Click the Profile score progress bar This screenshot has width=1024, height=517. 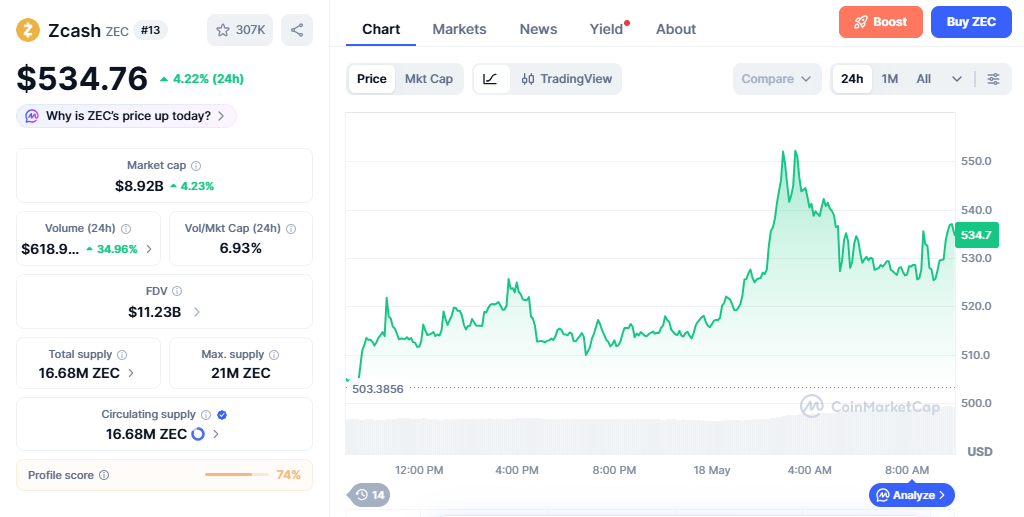click(x=236, y=475)
